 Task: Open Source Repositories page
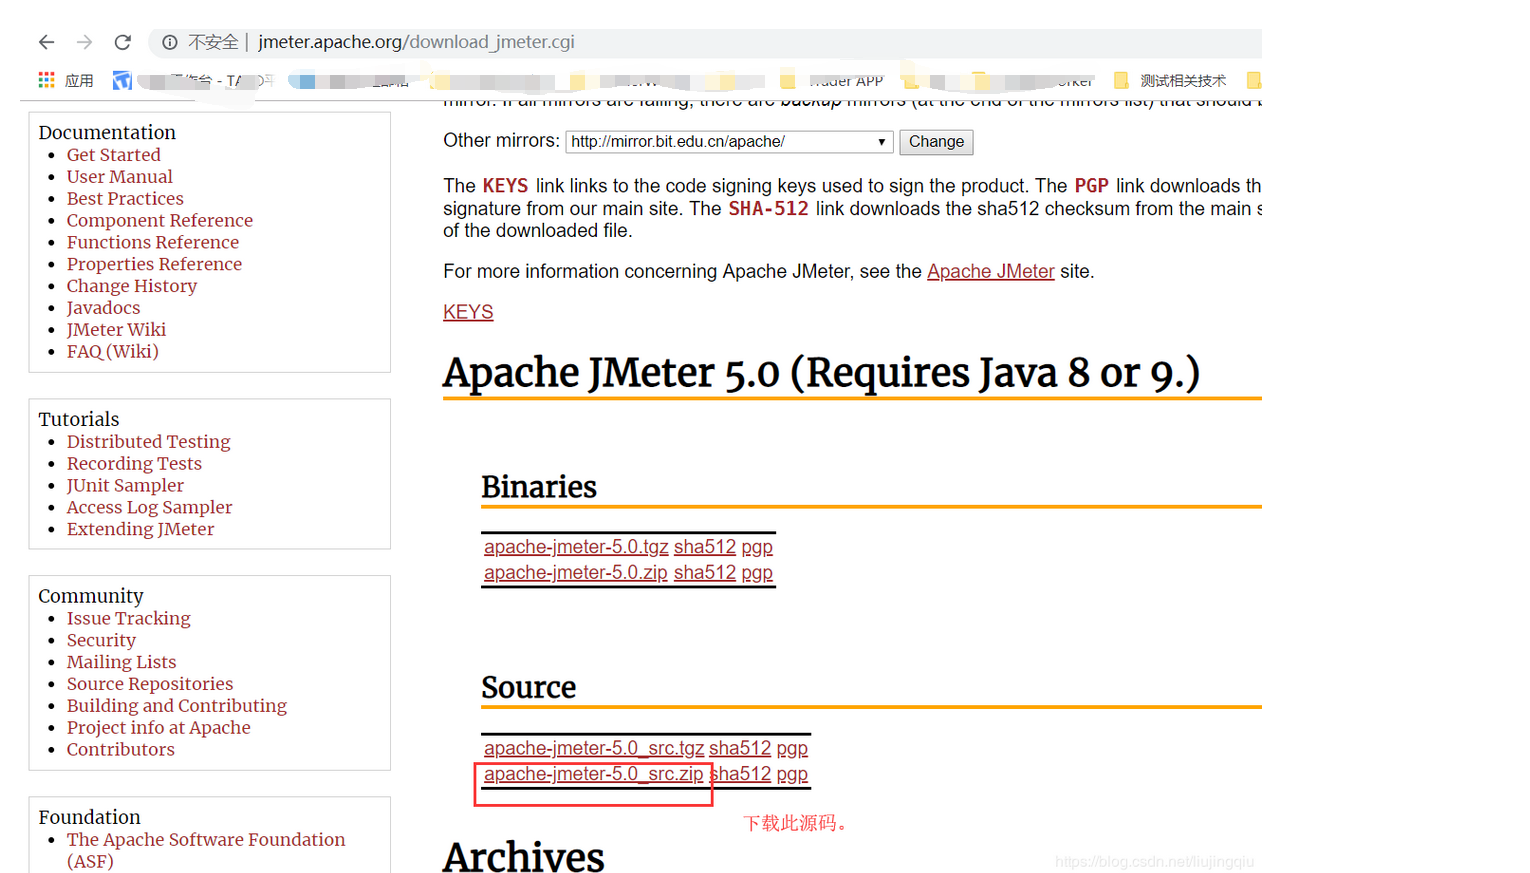tap(149, 685)
